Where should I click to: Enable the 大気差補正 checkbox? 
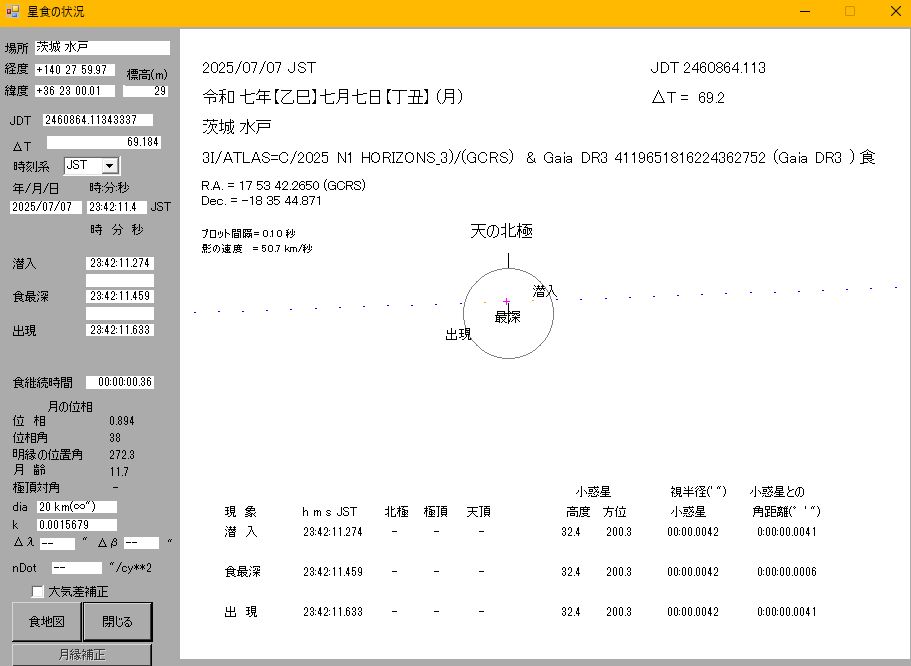[38, 592]
